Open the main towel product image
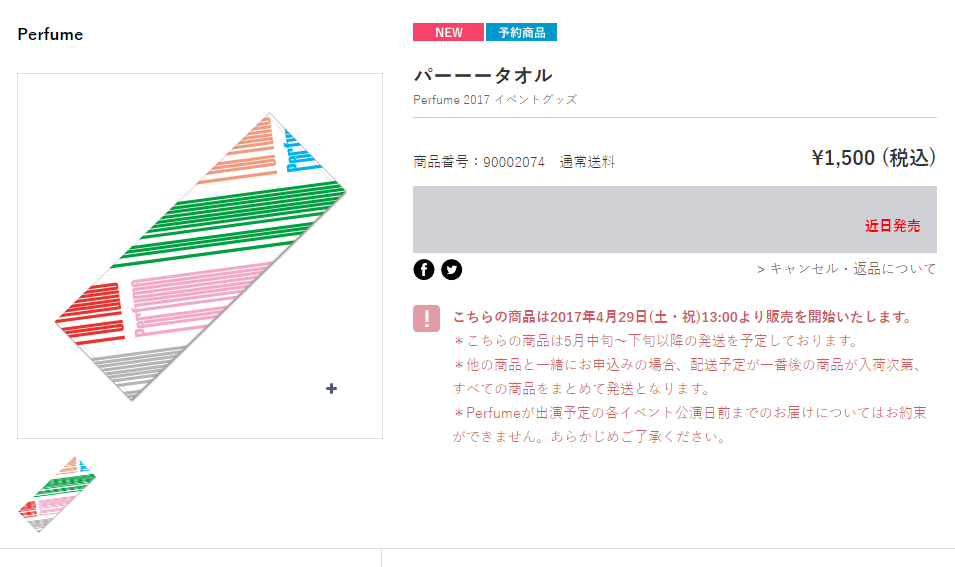Image resolution: width=955 pixels, height=567 pixels. point(200,256)
